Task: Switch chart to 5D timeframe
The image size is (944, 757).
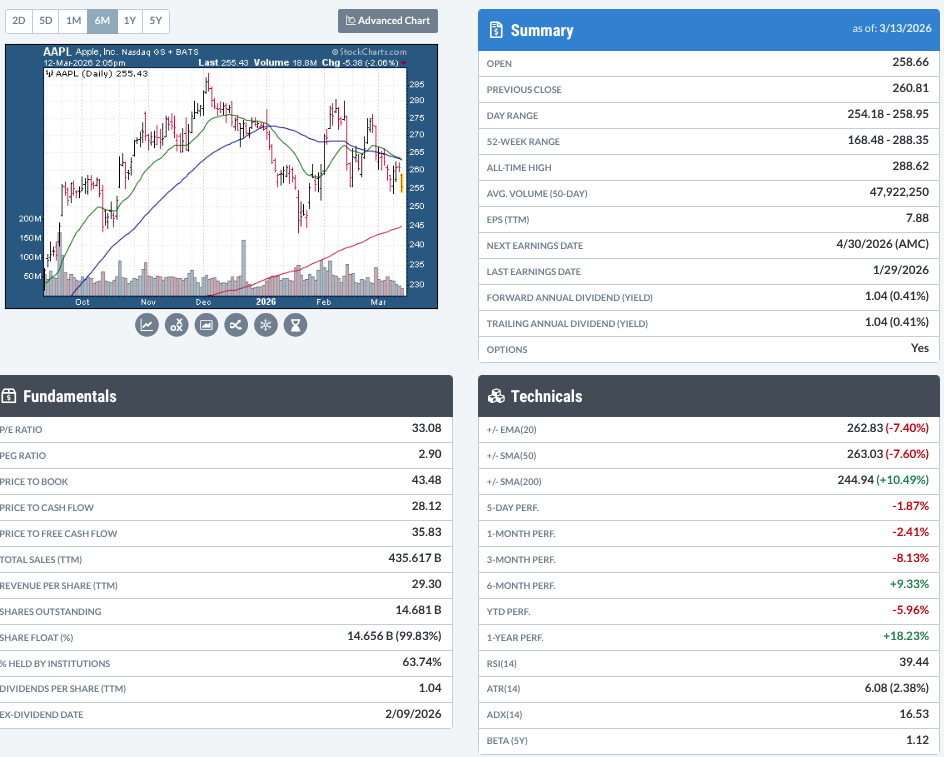Action: (x=46, y=21)
